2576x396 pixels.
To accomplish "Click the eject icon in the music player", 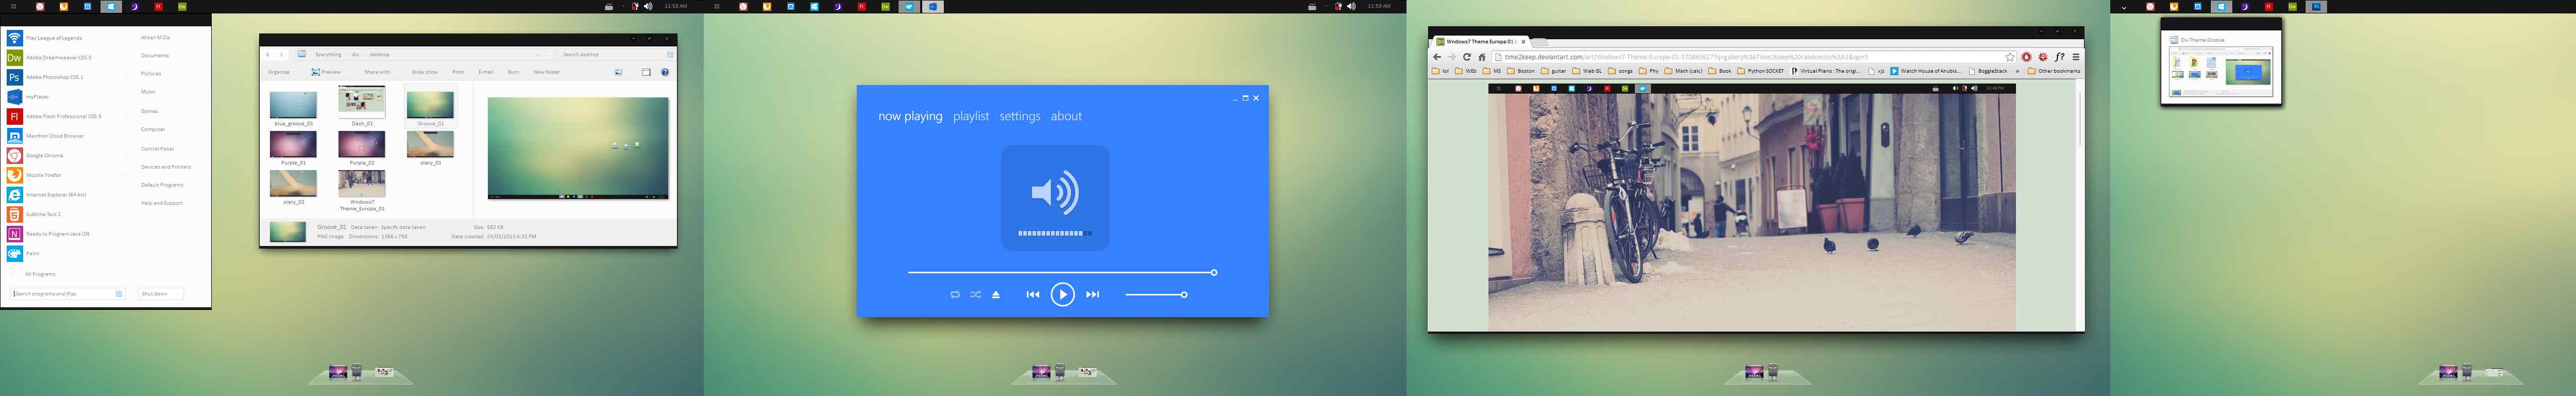I will tap(996, 295).
